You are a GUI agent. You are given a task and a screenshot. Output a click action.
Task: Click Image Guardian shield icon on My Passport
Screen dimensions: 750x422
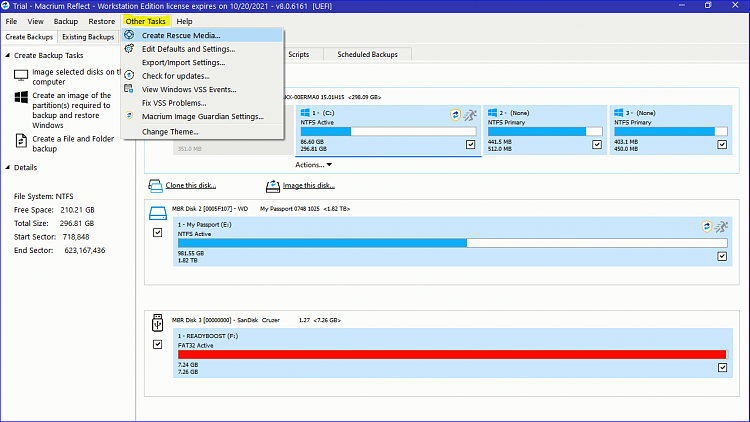click(707, 226)
